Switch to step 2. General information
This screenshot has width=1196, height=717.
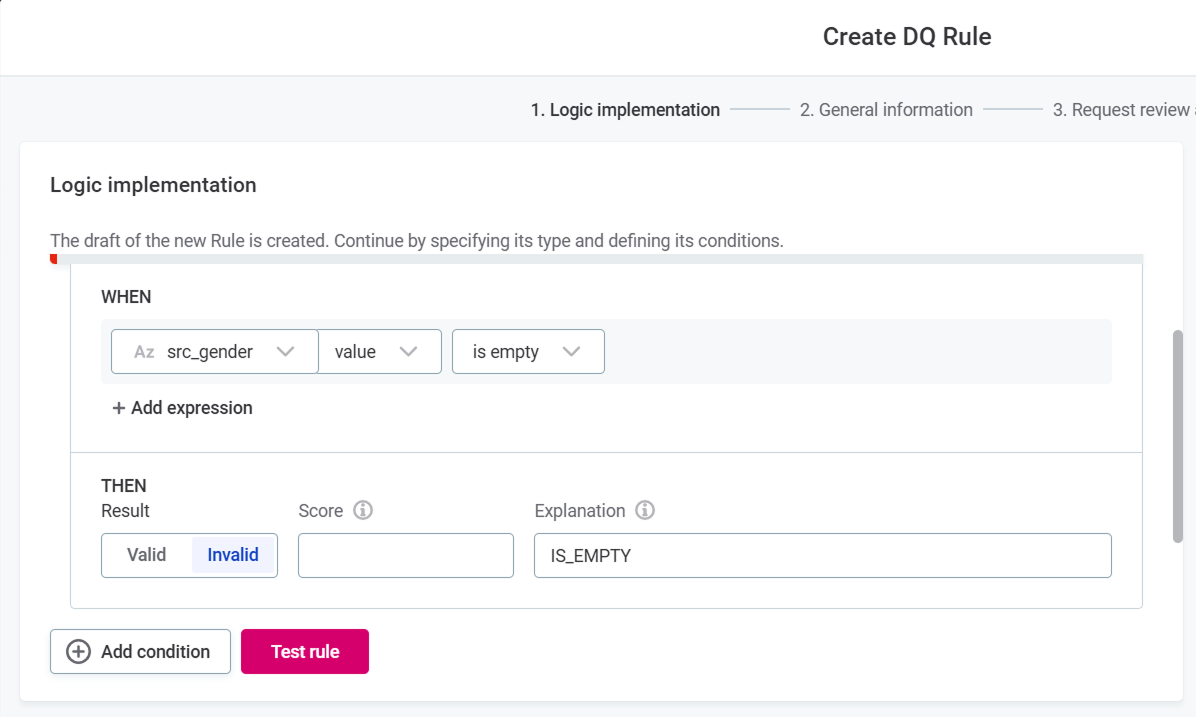click(886, 110)
